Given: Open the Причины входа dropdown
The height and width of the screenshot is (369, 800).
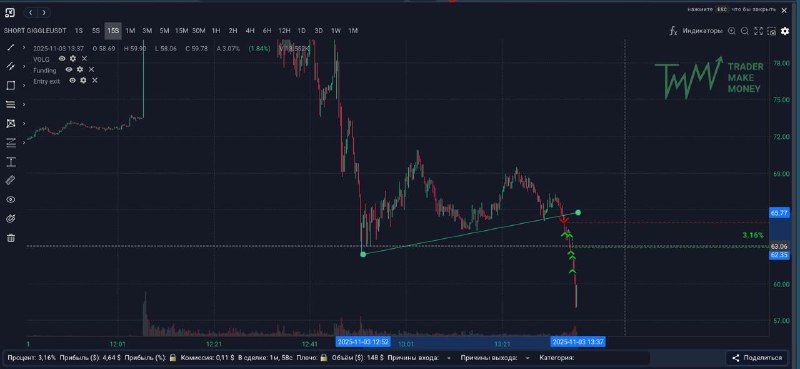Looking at the screenshot, I should click(x=449, y=358).
